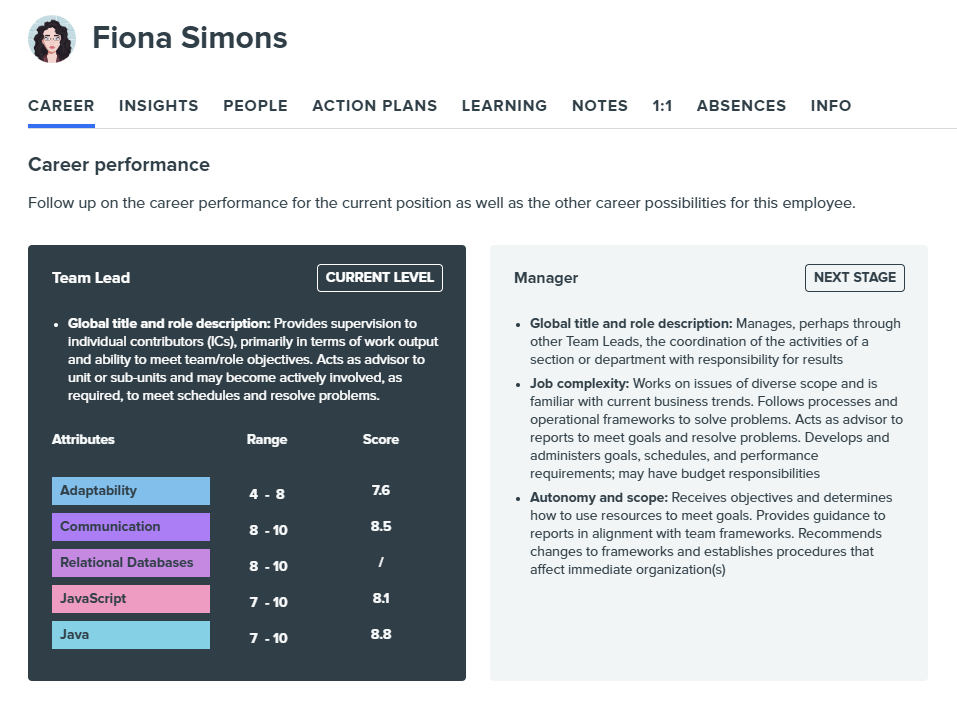Switch to the CAREER tab
Screen dimensions: 957x707
tap(61, 105)
